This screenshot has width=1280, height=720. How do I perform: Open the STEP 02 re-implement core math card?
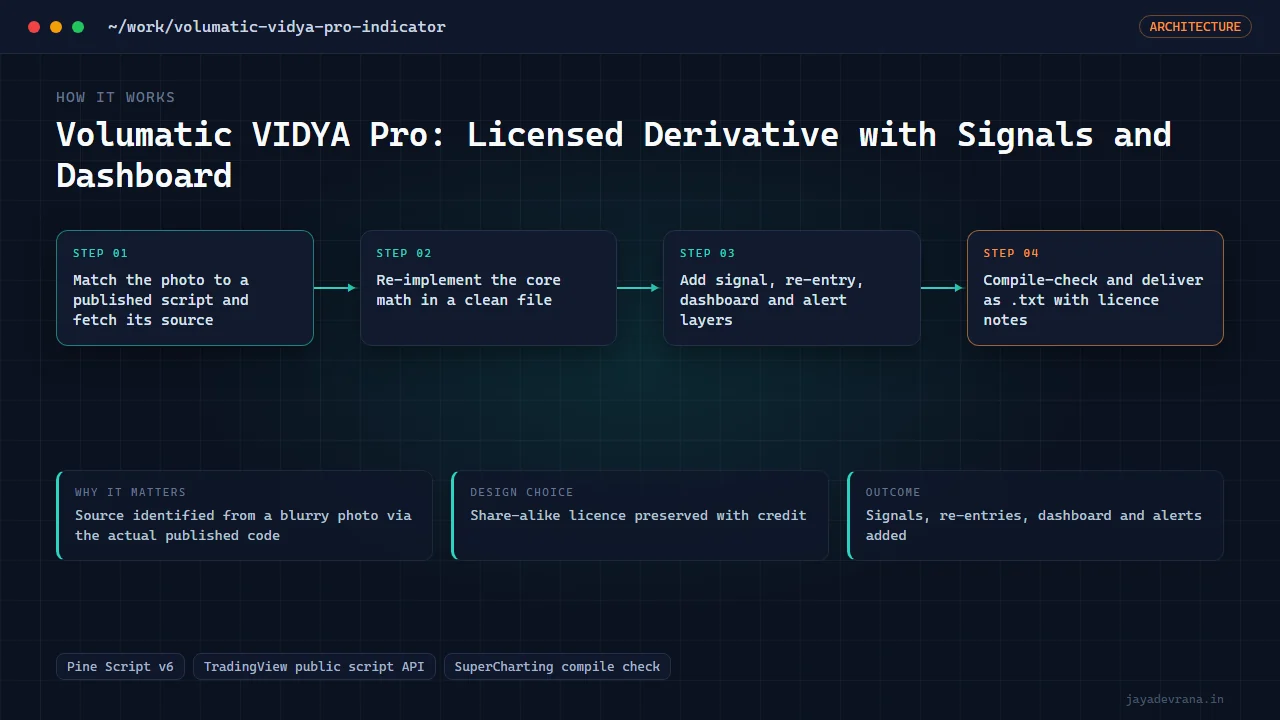click(488, 288)
